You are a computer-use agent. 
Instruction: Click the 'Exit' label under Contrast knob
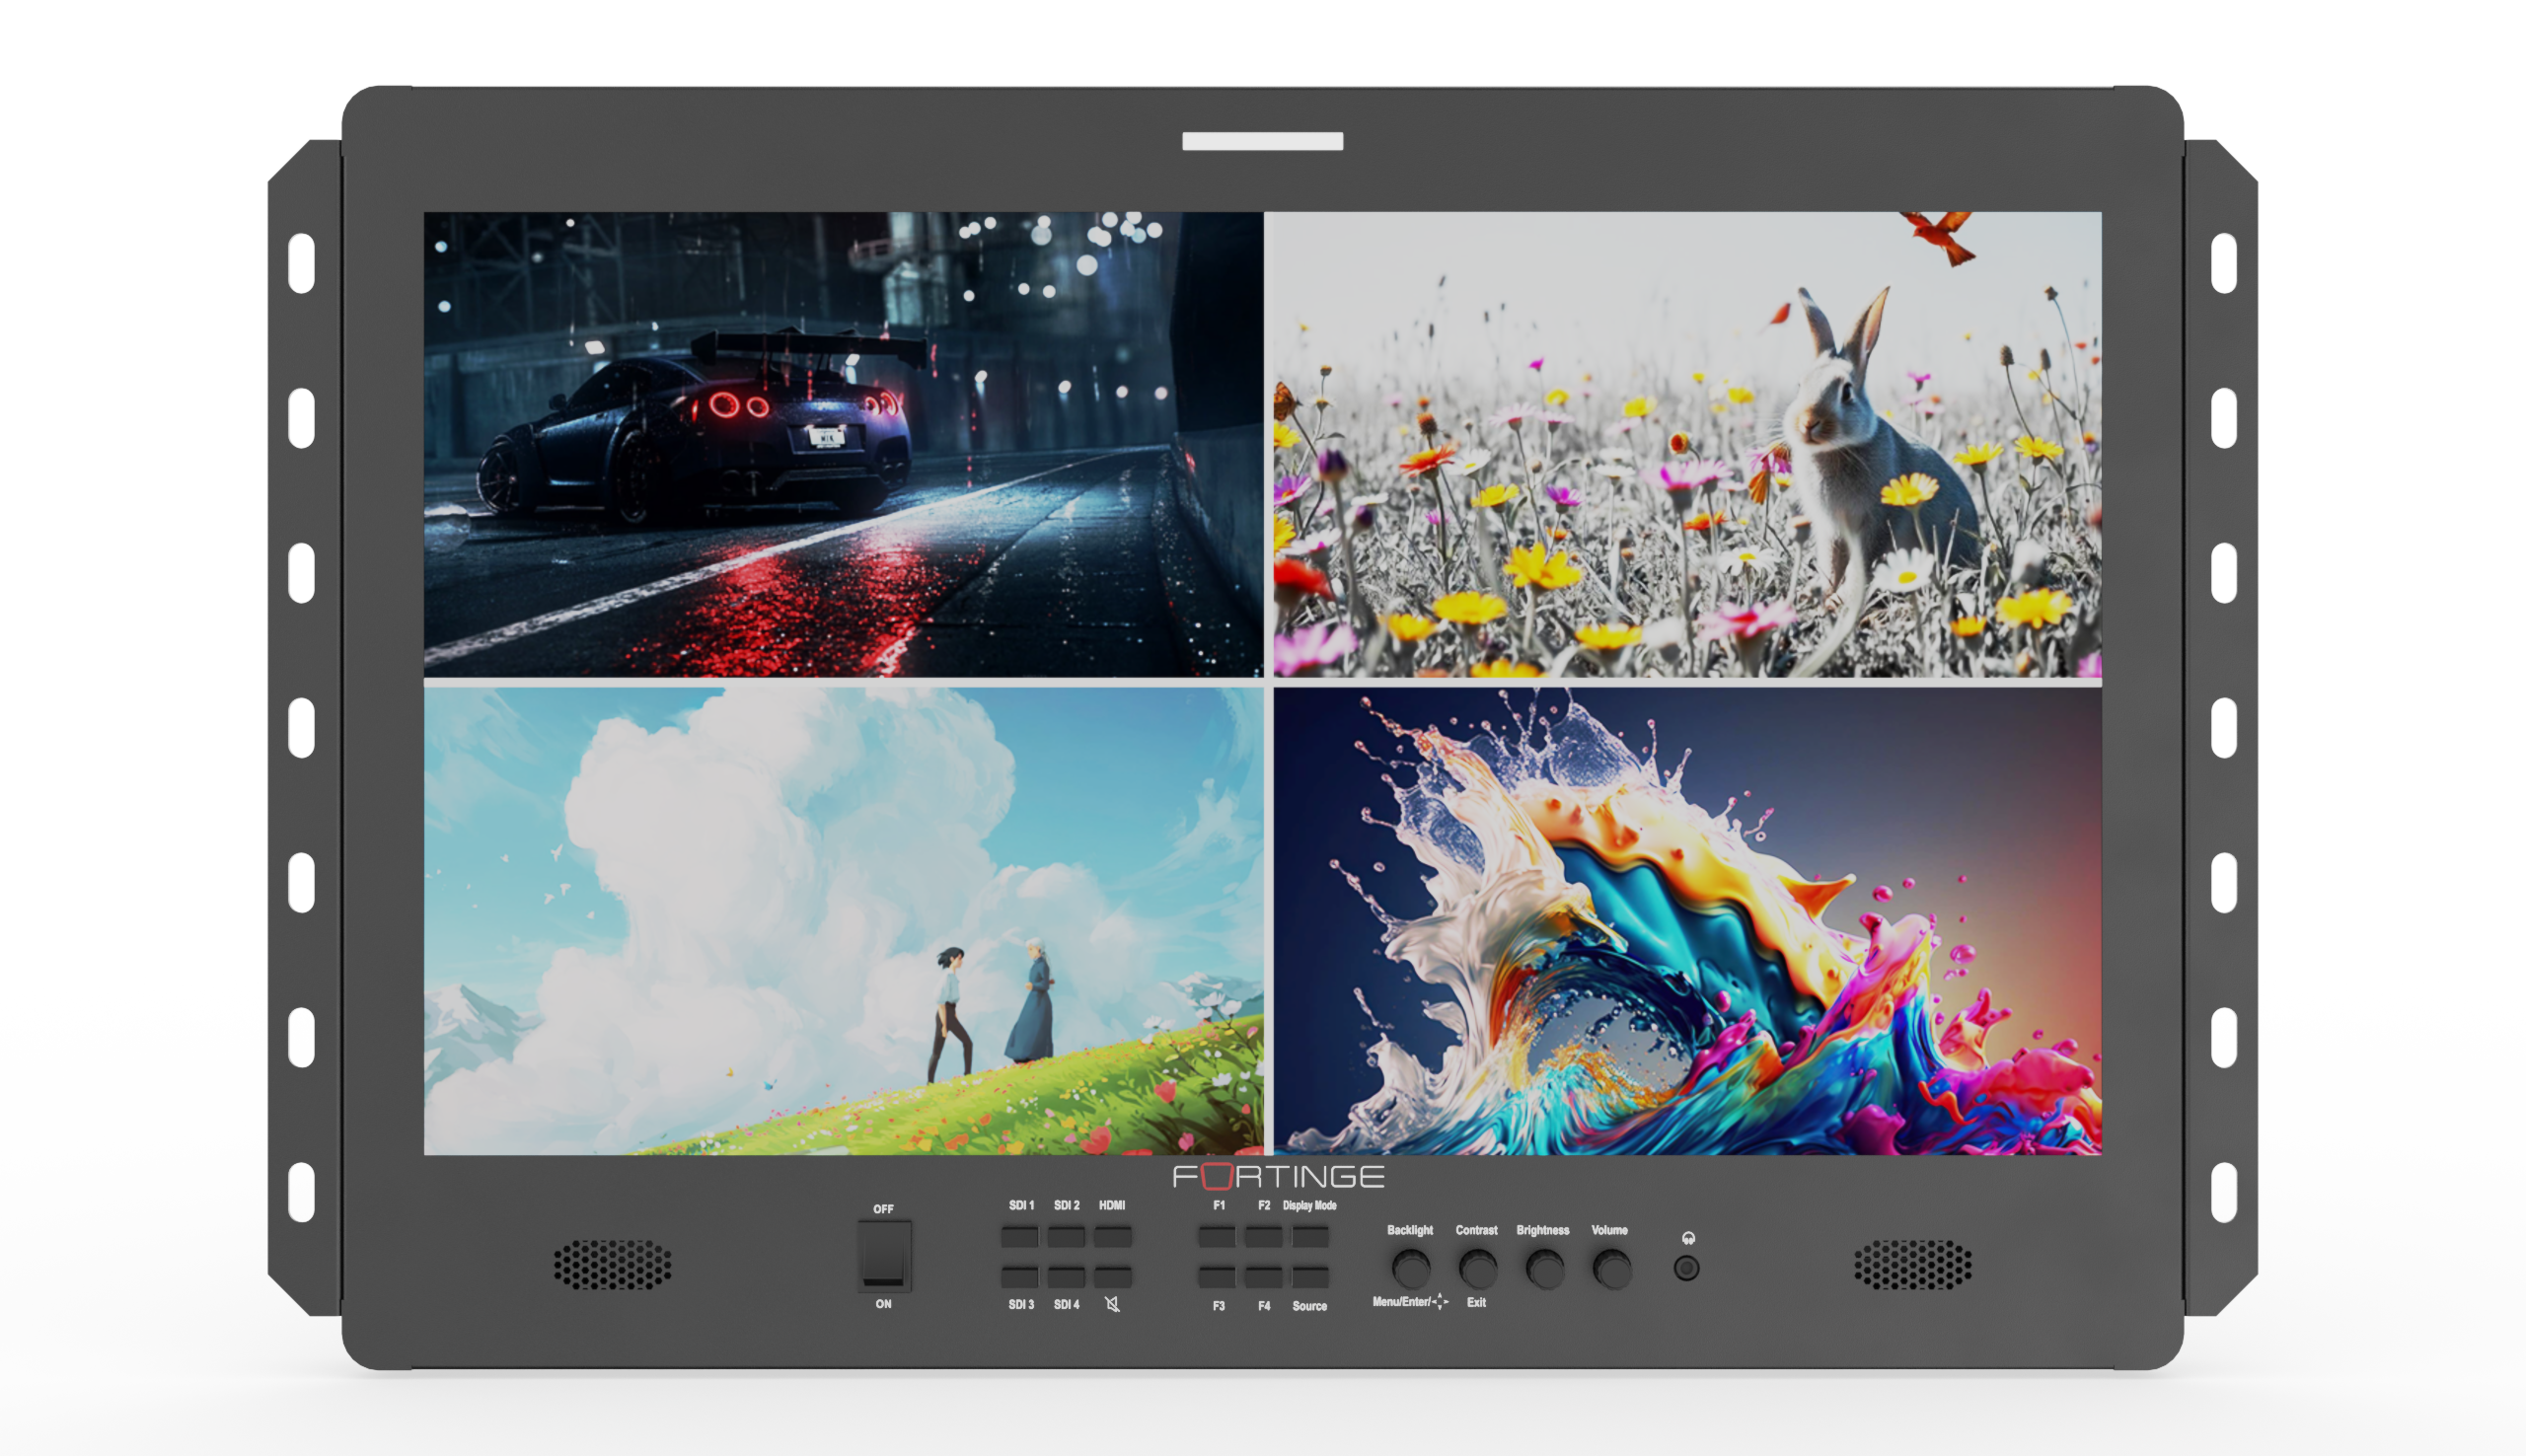(1477, 1303)
